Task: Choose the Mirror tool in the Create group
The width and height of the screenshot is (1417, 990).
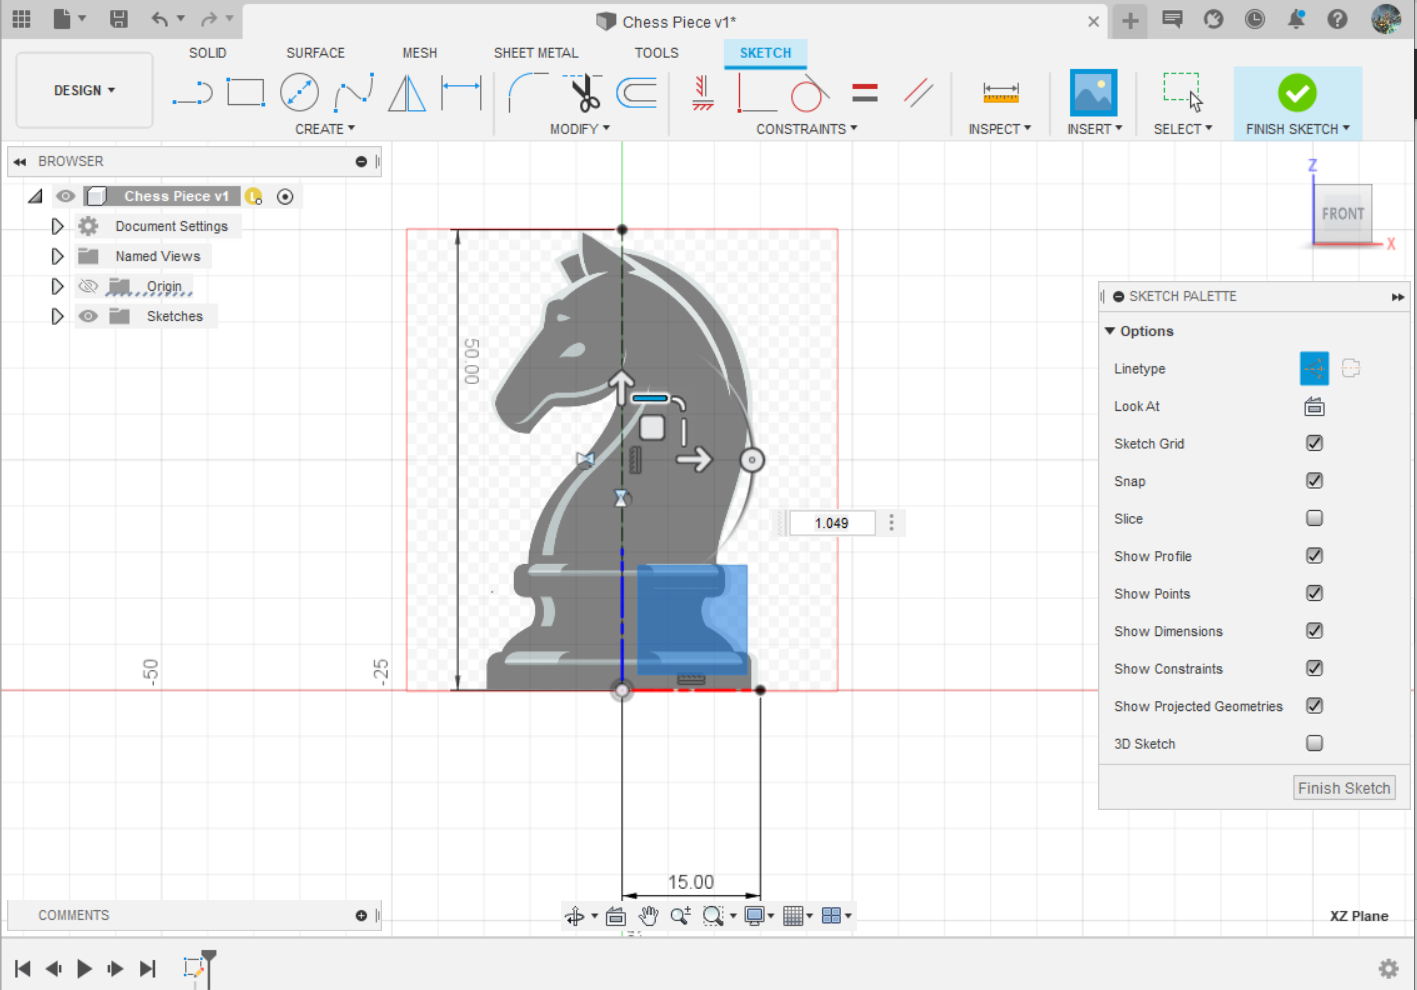Action: pos(406,93)
